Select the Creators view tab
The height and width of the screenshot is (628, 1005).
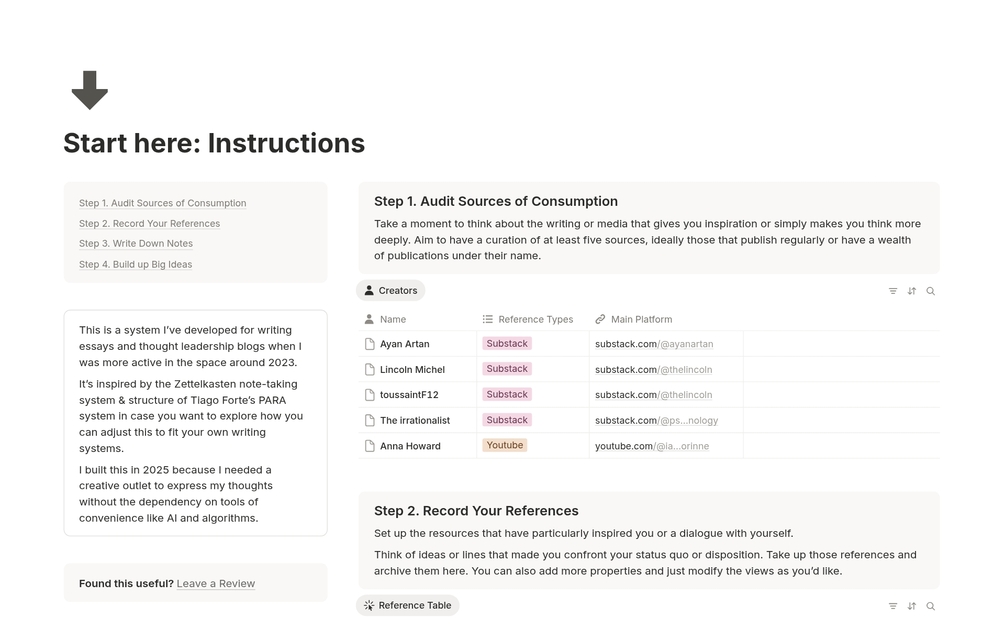coord(390,290)
